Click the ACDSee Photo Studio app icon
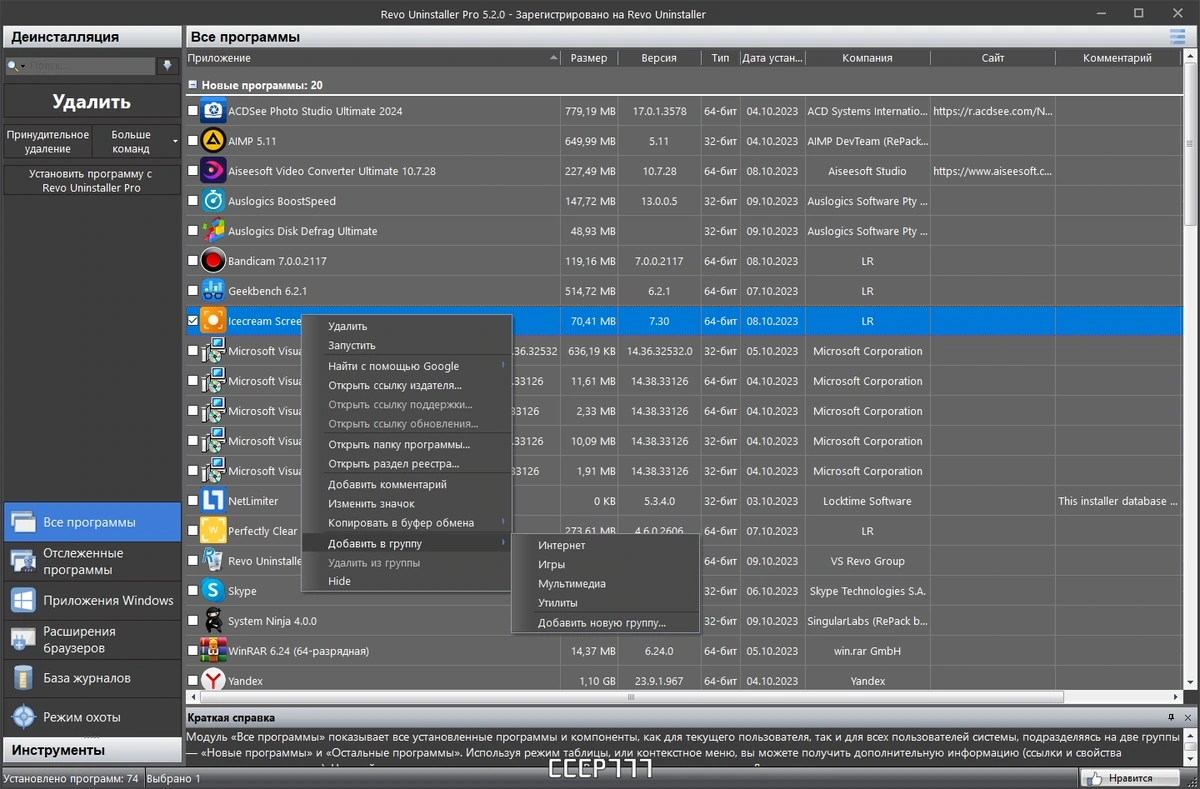Screen dimensions: 1200x789 pyautogui.click(x=213, y=111)
